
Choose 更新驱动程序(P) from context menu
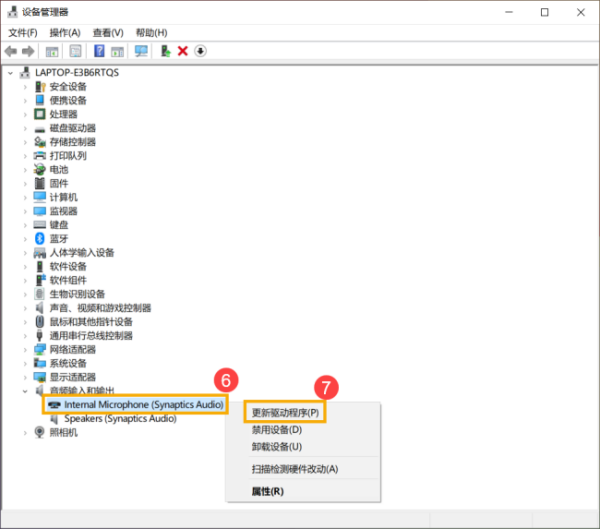pos(285,413)
